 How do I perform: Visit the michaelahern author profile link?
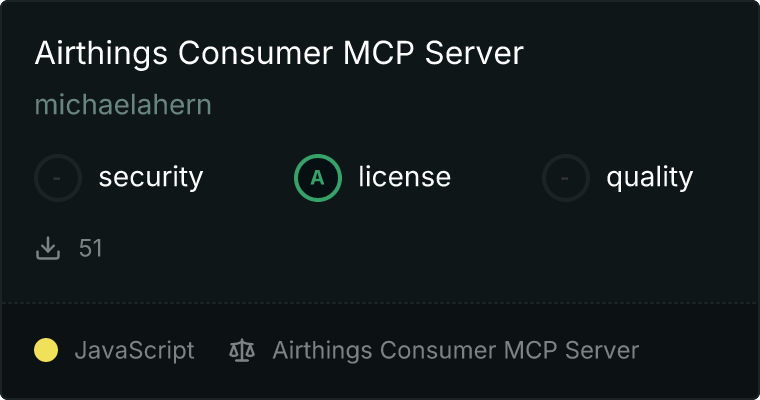(x=123, y=105)
